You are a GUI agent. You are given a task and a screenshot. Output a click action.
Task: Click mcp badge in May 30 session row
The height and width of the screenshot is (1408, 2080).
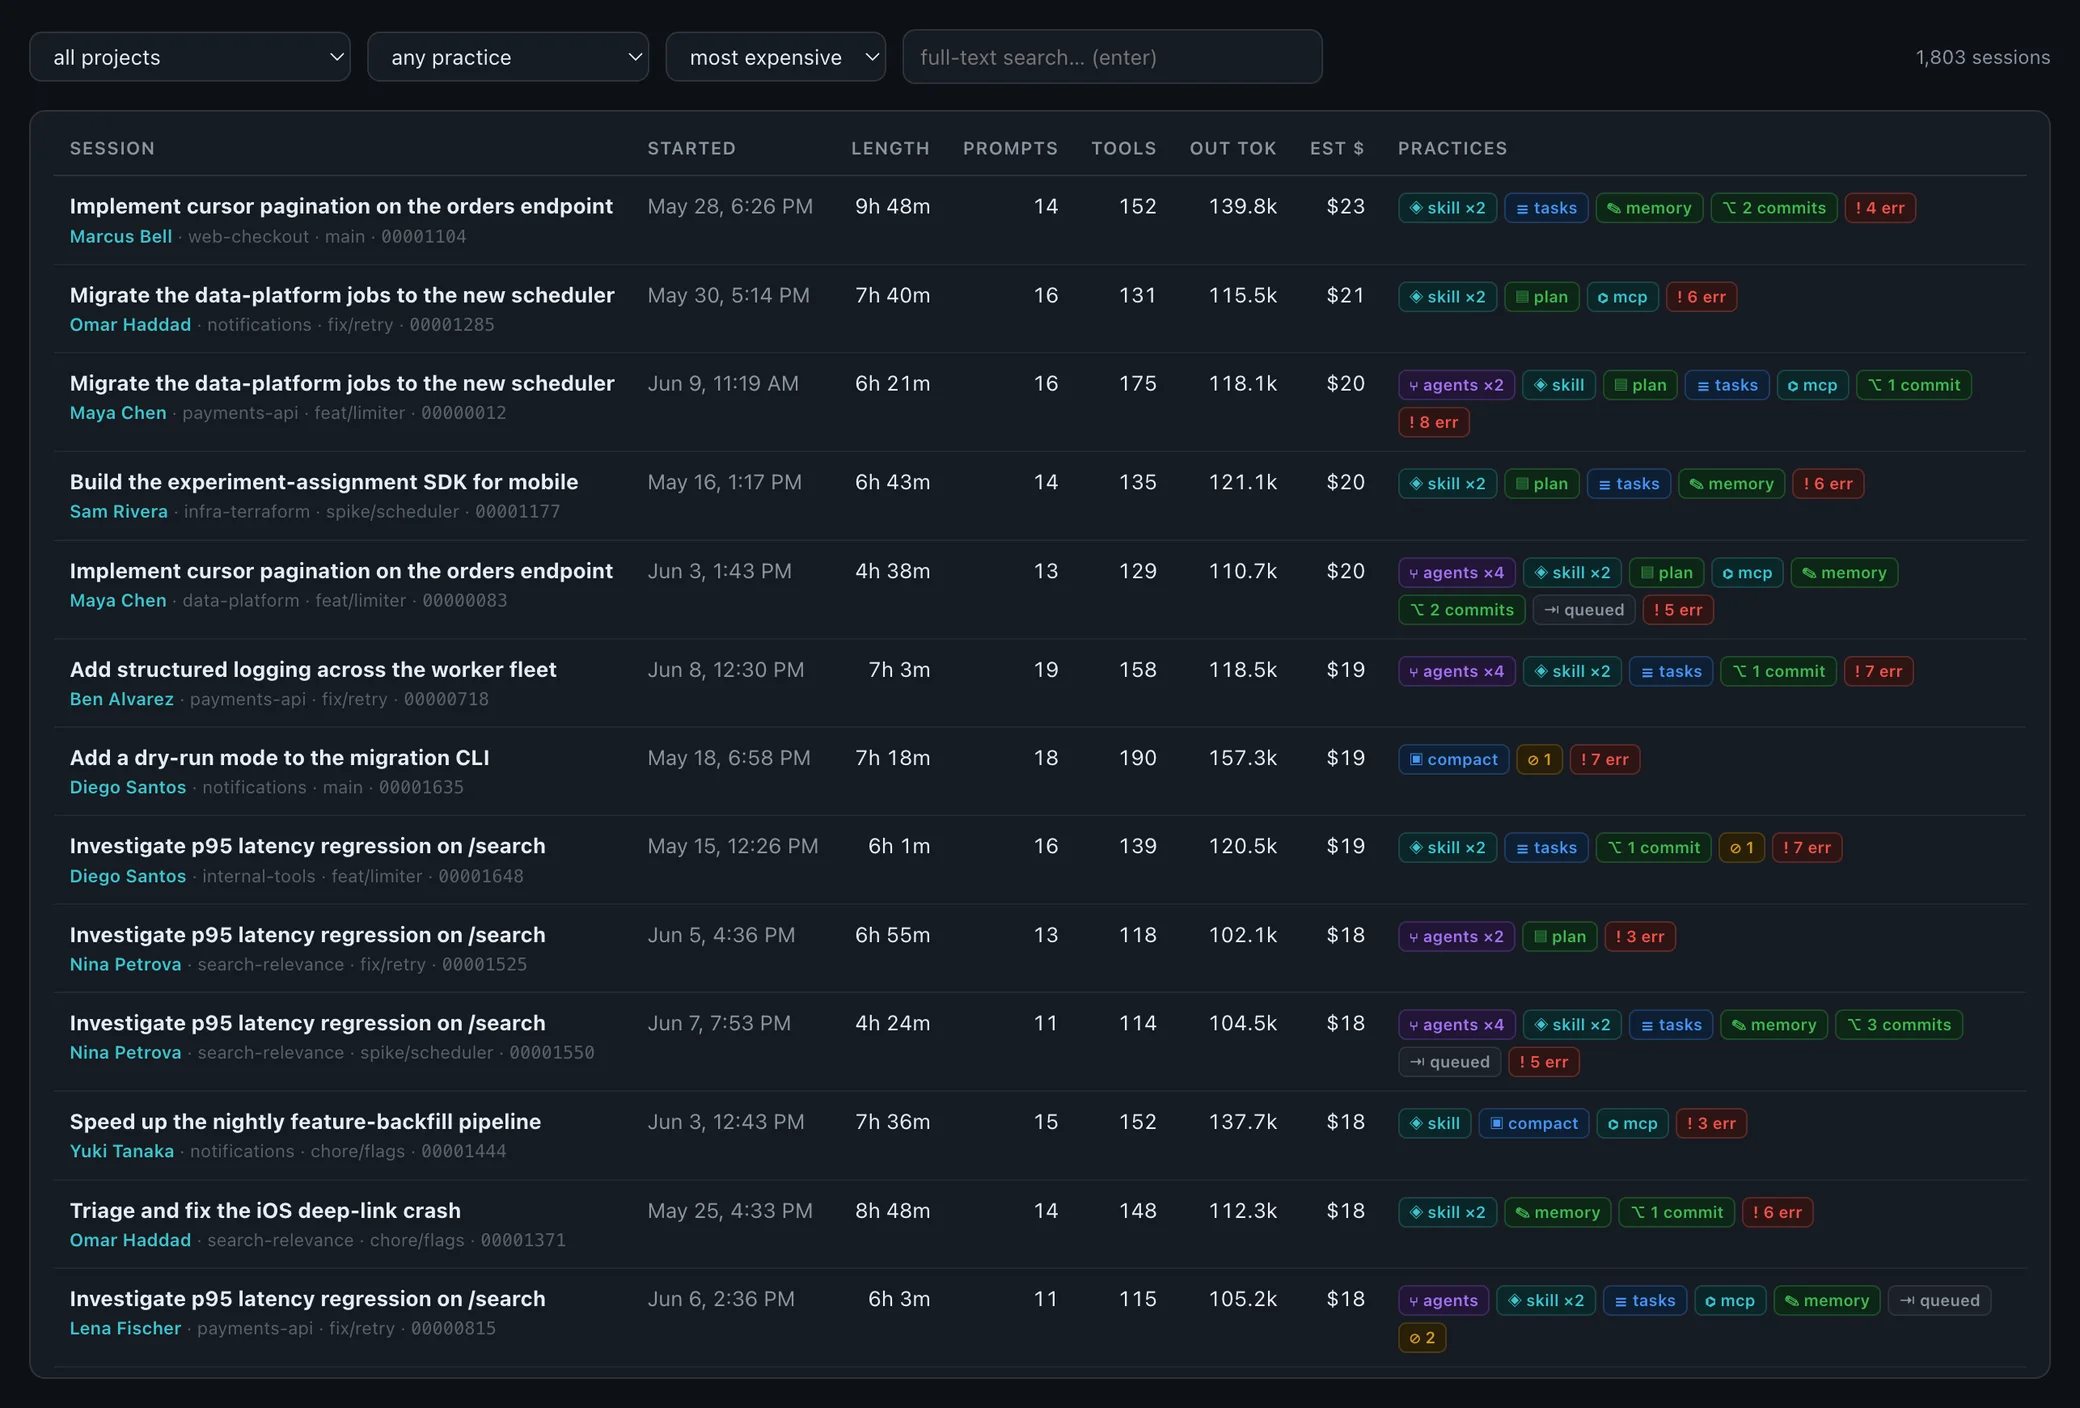(x=1622, y=297)
